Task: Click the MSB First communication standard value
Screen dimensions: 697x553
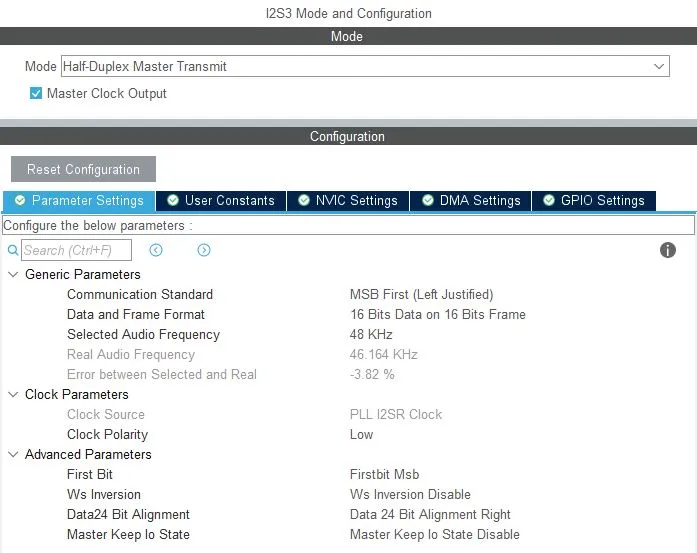Action: [421, 295]
